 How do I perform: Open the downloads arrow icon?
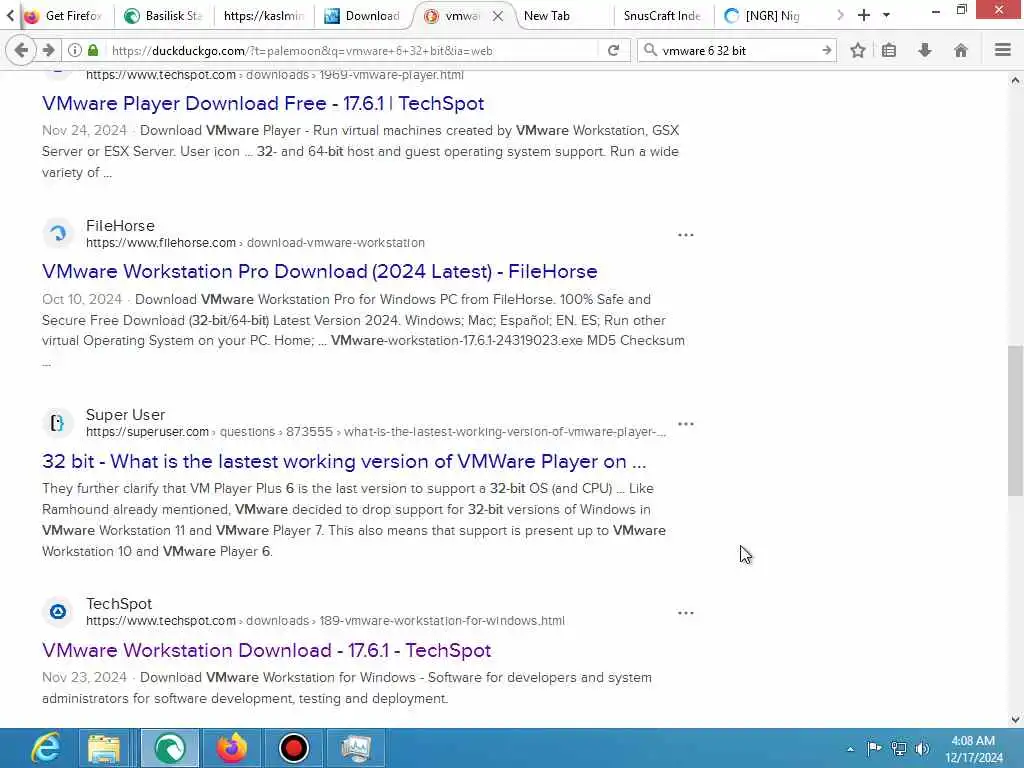(x=925, y=50)
